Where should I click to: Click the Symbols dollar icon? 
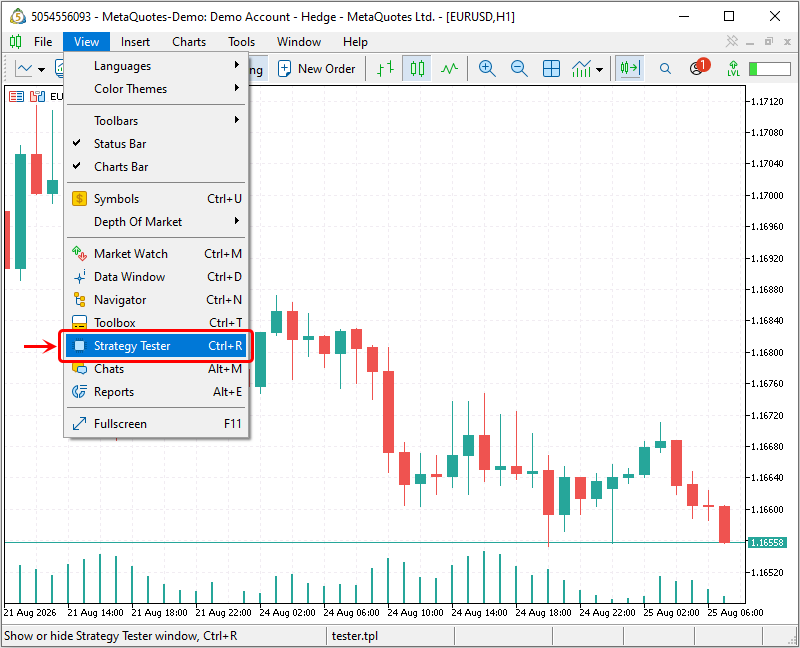[x=80, y=198]
